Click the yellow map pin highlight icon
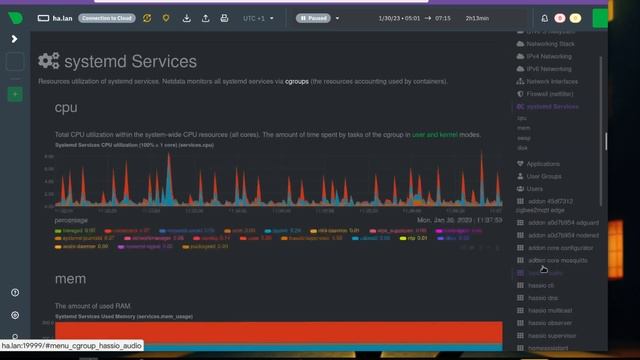Image resolution: width=640 pixels, height=360 pixels. [x=166, y=18]
